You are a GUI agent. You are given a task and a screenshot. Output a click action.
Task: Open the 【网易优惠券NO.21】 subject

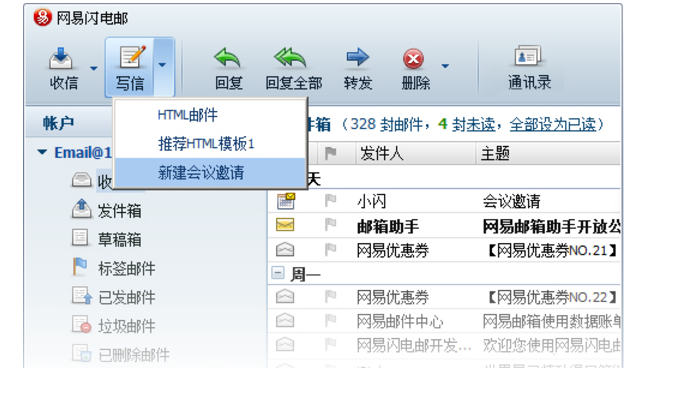click(552, 251)
